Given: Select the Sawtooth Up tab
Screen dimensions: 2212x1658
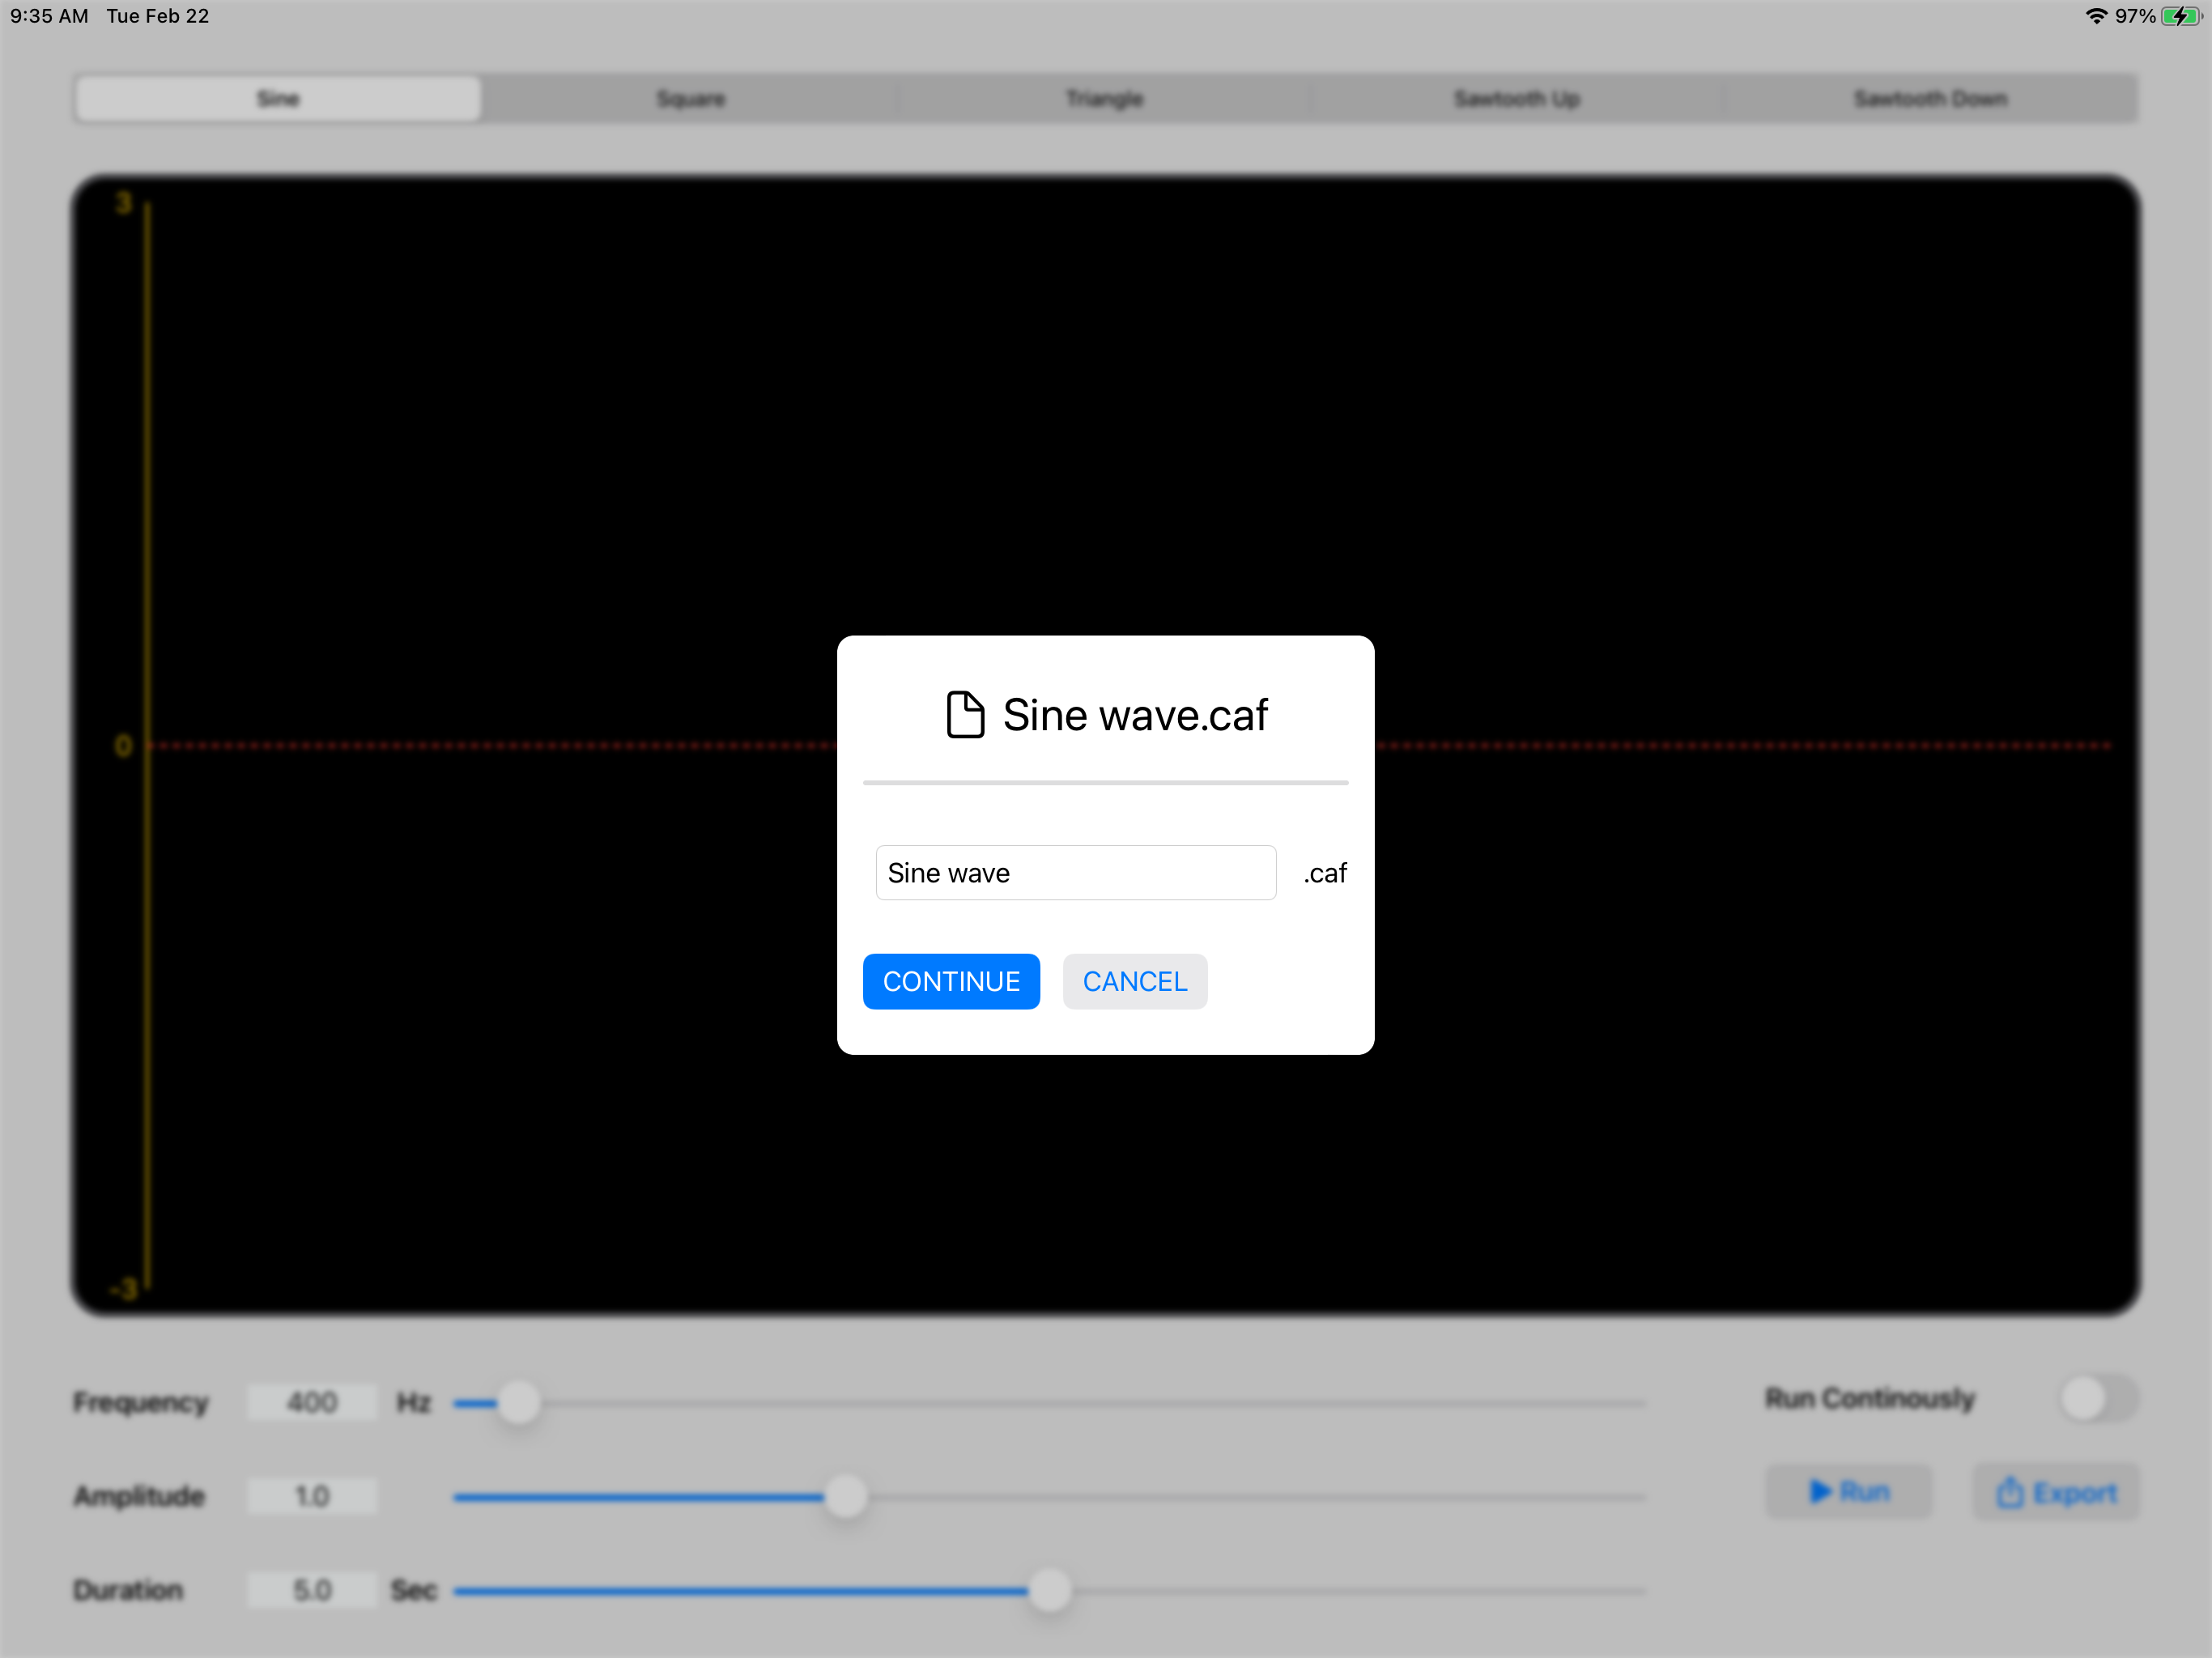Looking at the screenshot, I should [x=1516, y=99].
